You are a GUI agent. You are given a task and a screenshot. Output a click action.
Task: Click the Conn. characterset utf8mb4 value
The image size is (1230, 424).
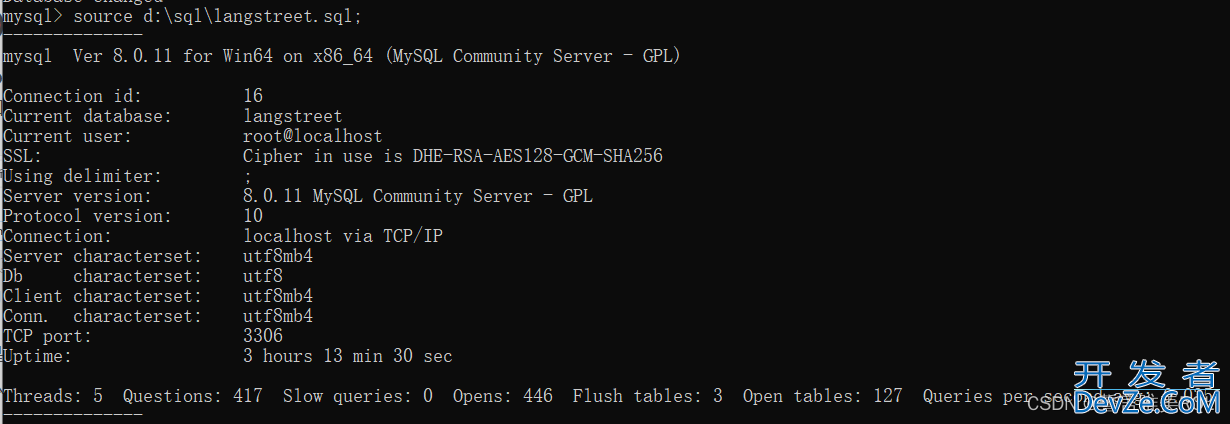[x=278, y=316]
